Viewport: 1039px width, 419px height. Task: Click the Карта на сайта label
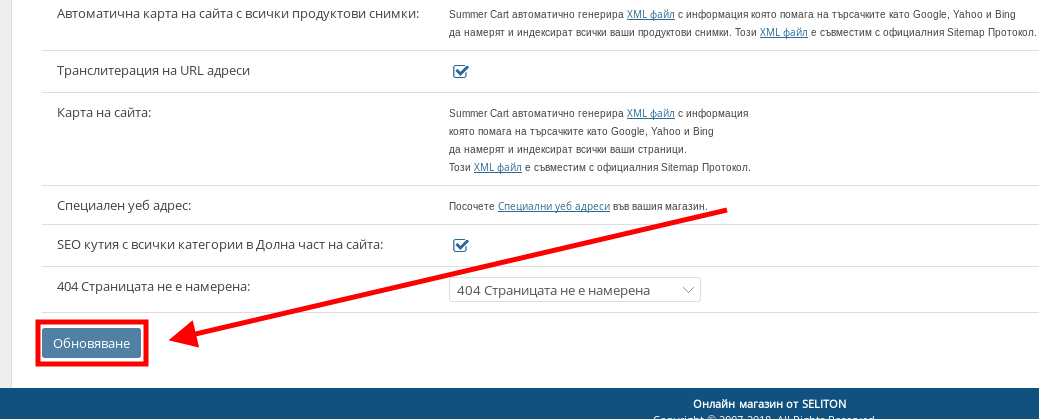pyautogui.click(x=104, y=113)
